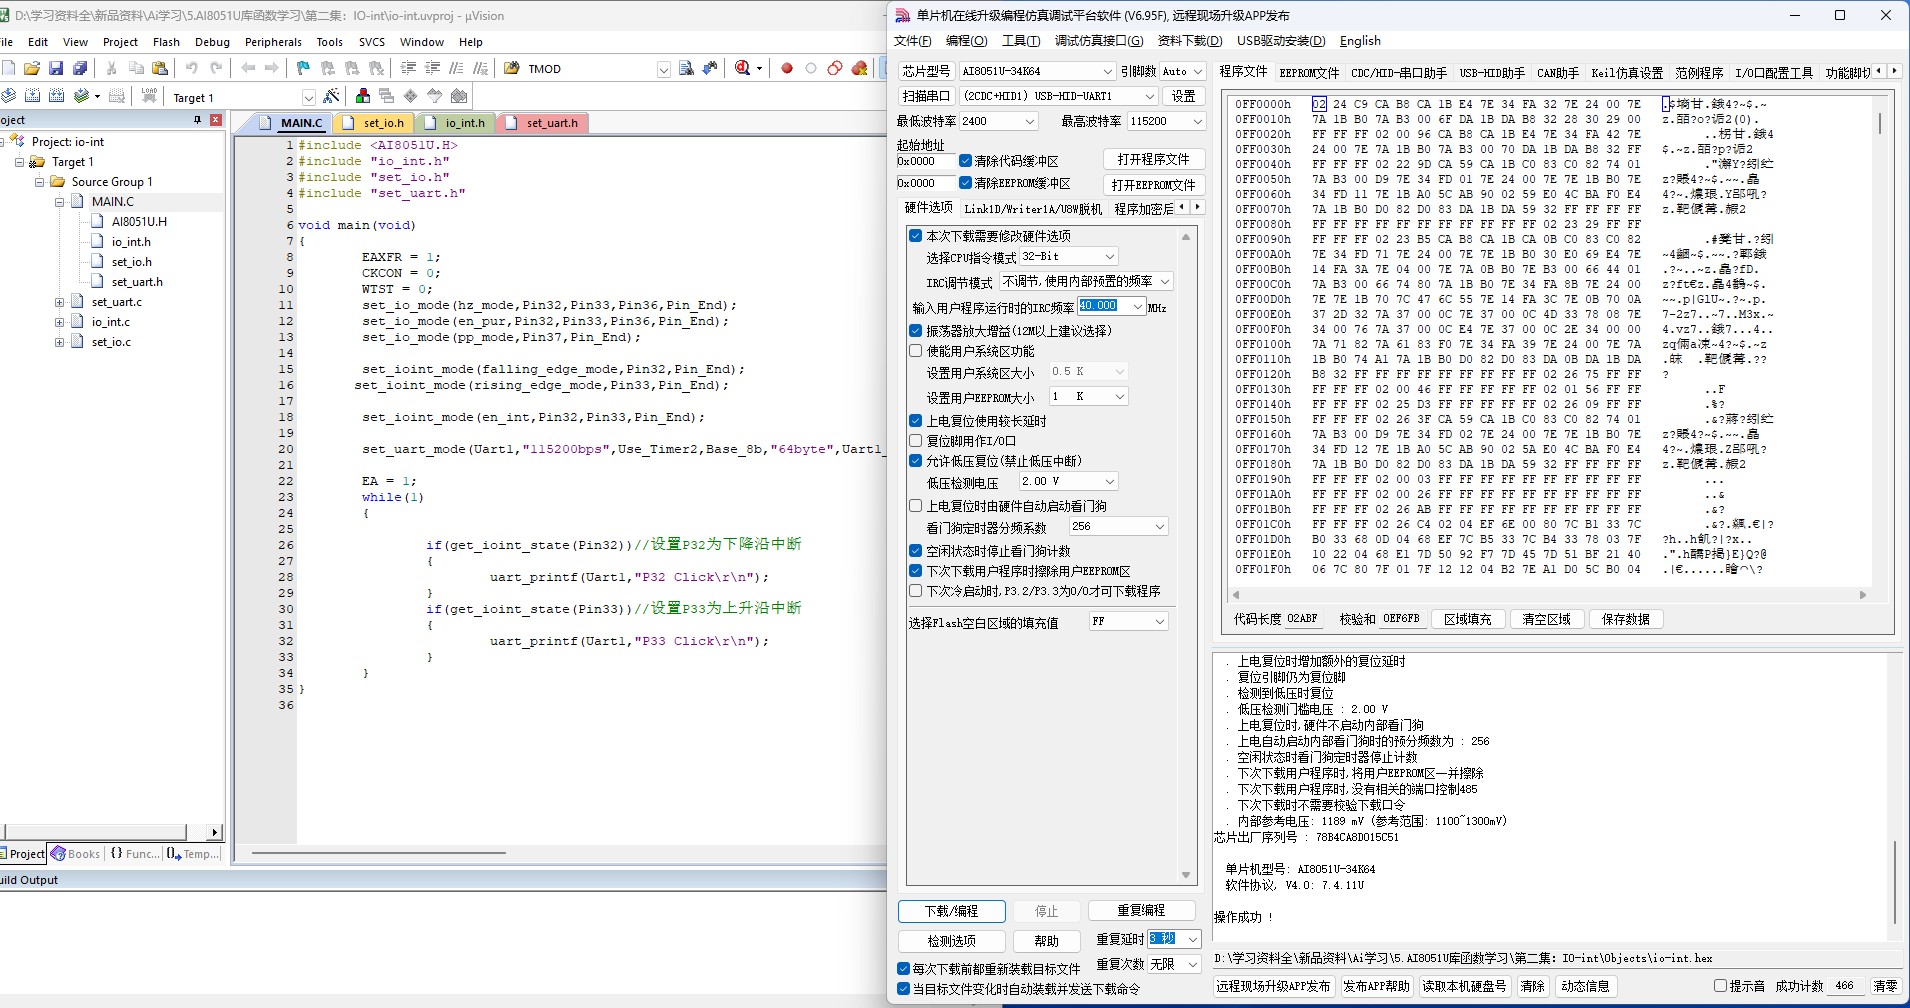1910x1008 pixels.
Task: Open the Debug menu in µVision
Action: pyautogui.click(x=212, y=42)
